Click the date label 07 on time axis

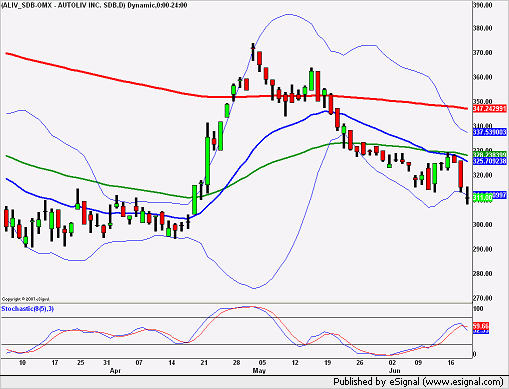[139, 363]
